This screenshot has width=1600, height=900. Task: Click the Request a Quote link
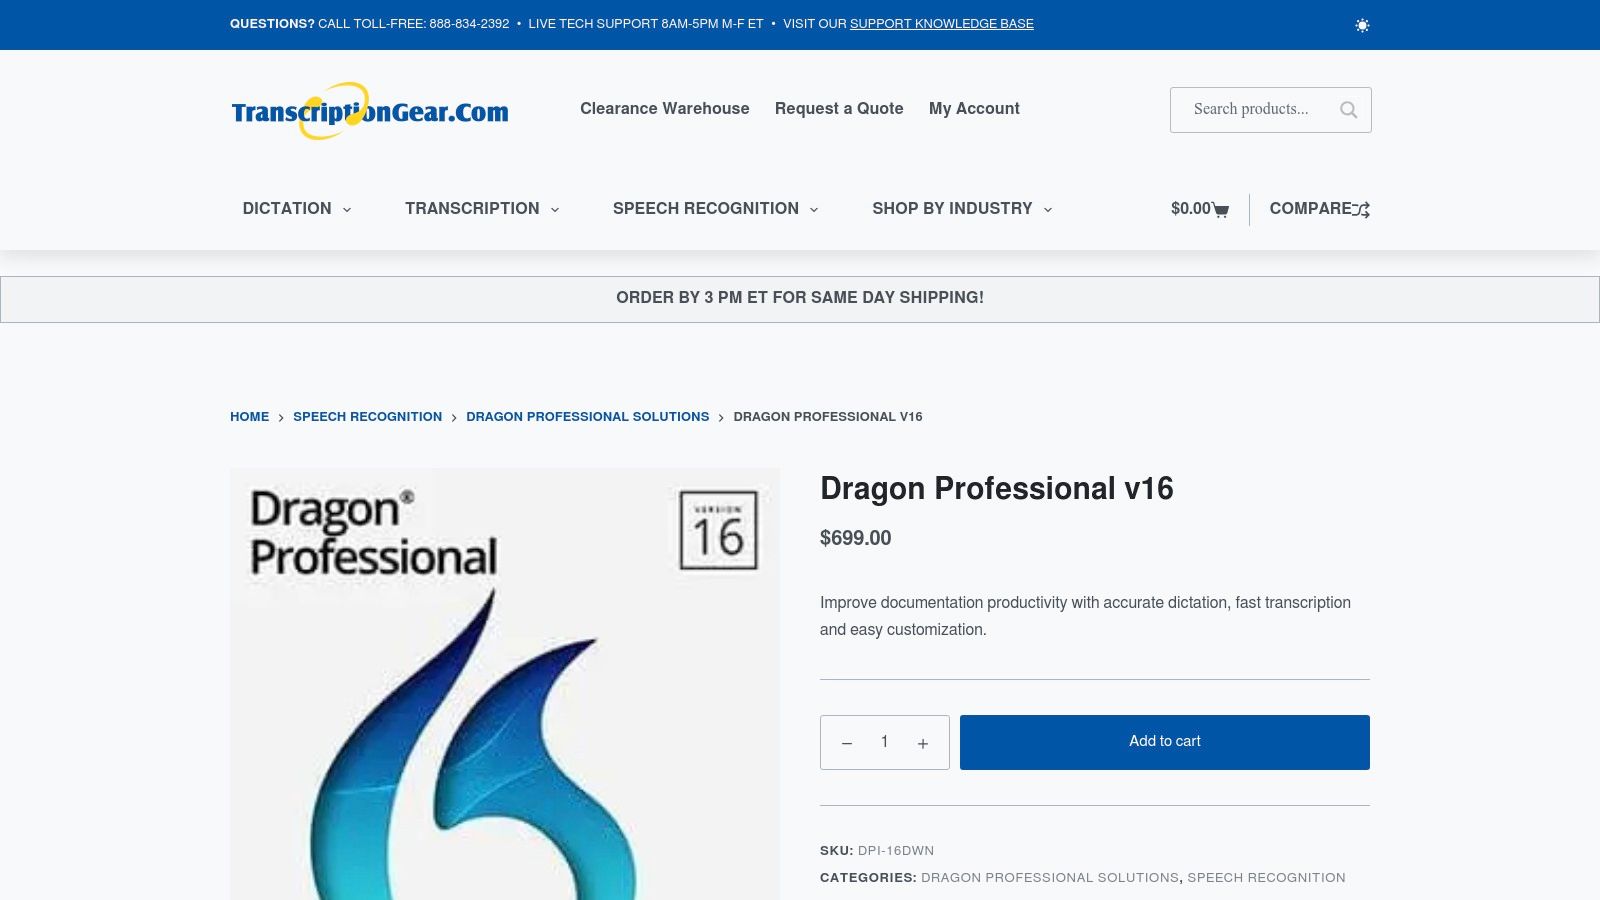tap(838, 109)
